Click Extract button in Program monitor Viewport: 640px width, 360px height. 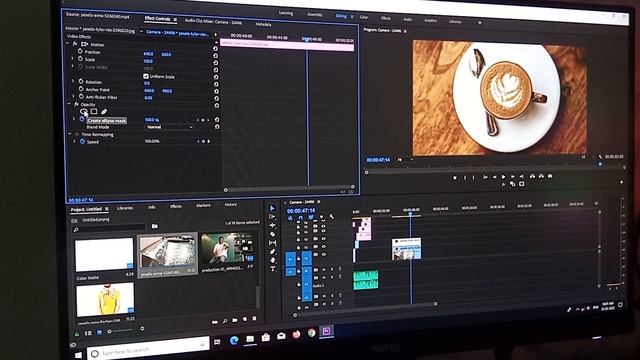(541, 176)
